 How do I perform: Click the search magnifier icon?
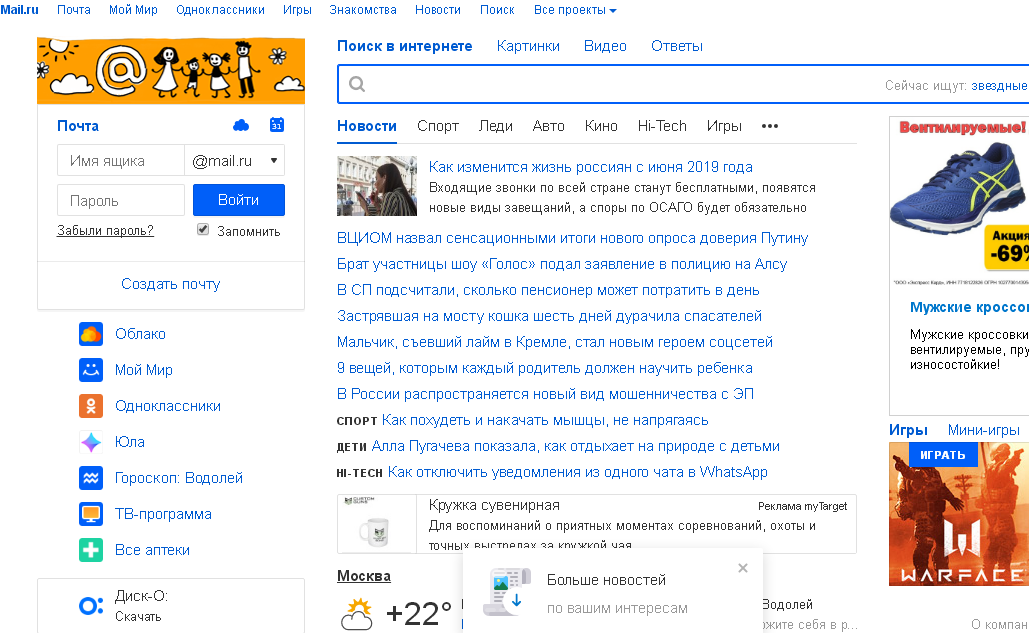tap(357, 85)
